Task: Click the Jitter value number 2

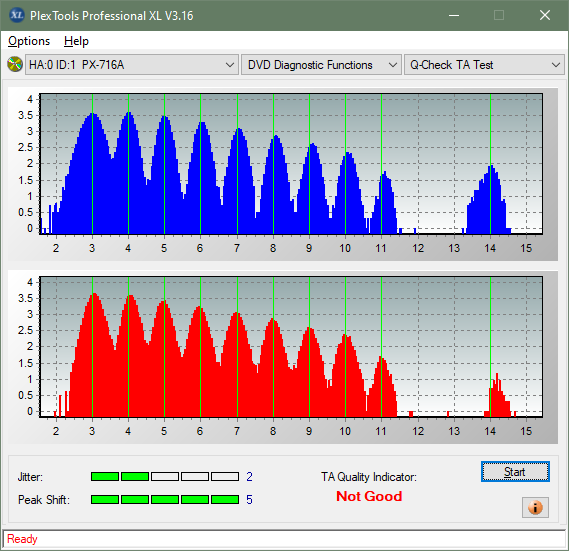Action: 249,476
